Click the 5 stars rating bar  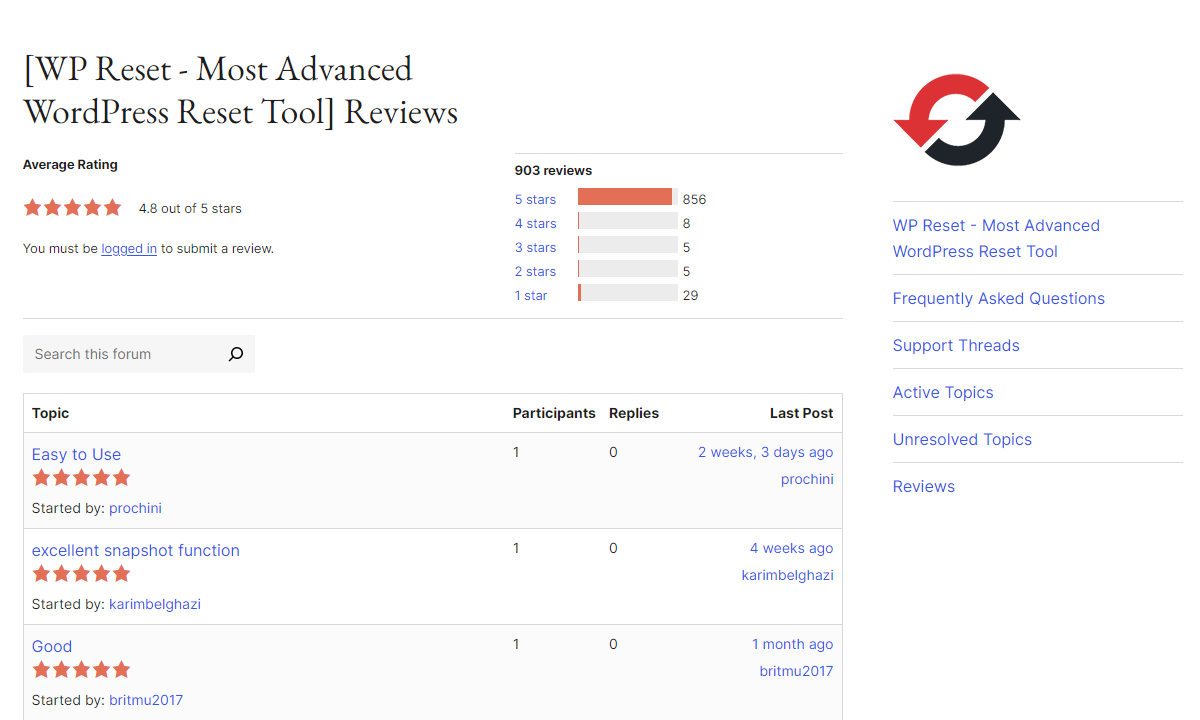point(627,197)
